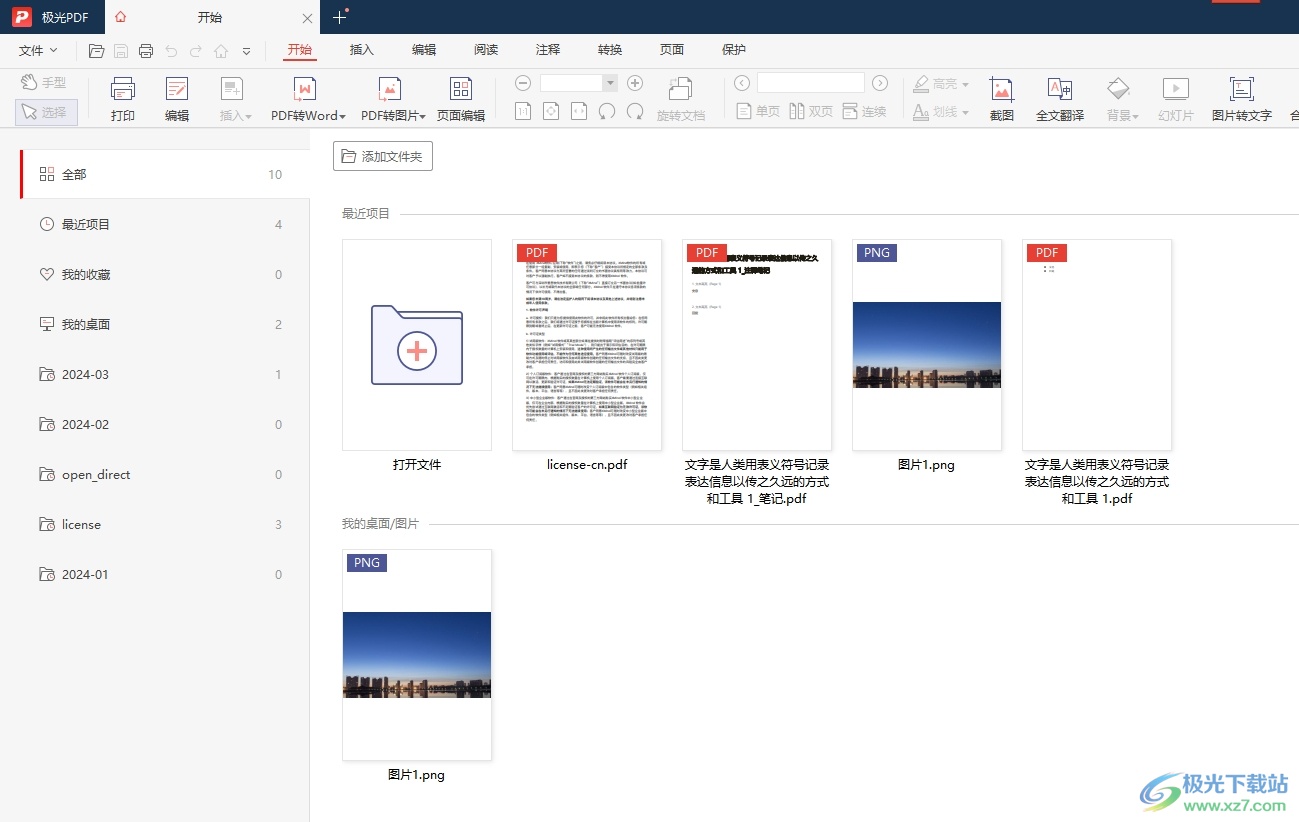Add a new tab with plus button
Screen dimensions: 1299x822
(340, 17)
